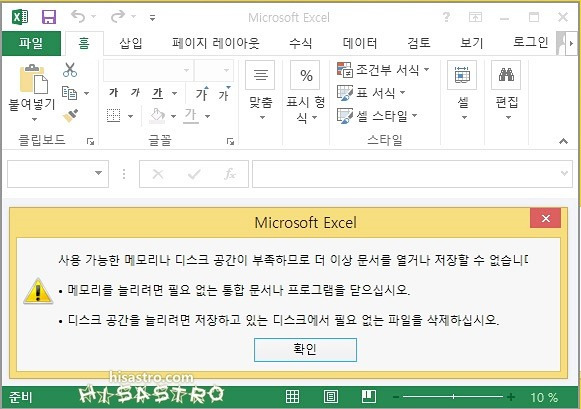Viewport: 581px width, 409px height.
Task: Cut selection with scissors icon
Action: pos(70,70)
